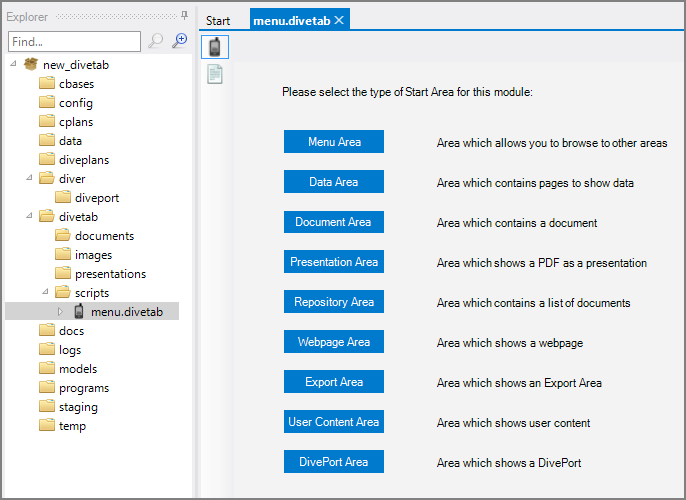Collapse the diver folder node

point(29,179)
